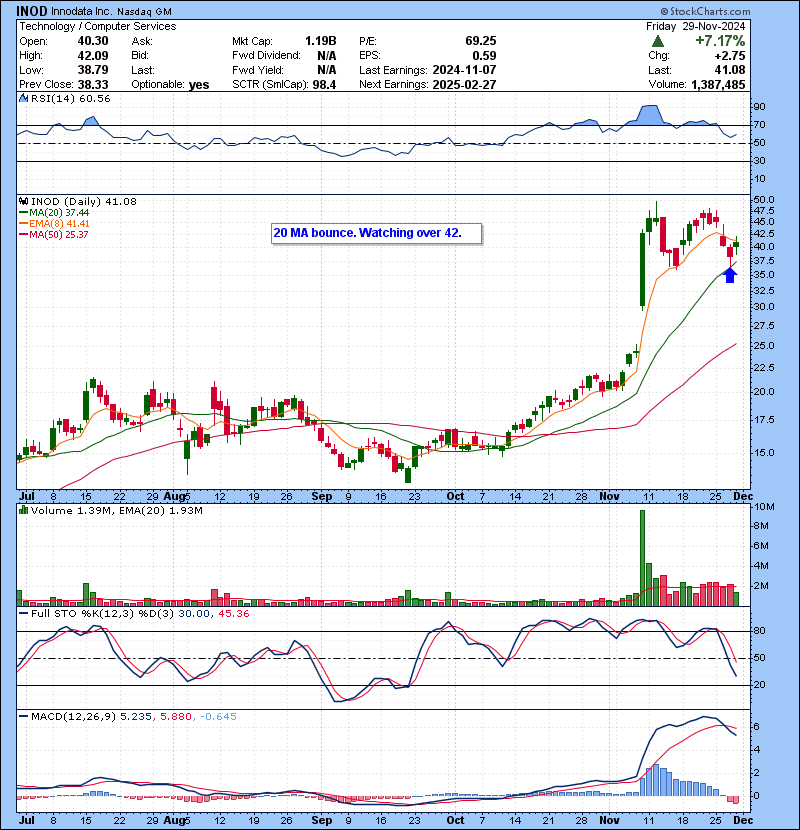Click the 10M volume axis label
Viewport: 800px width, 830px height.
[764, 507]
